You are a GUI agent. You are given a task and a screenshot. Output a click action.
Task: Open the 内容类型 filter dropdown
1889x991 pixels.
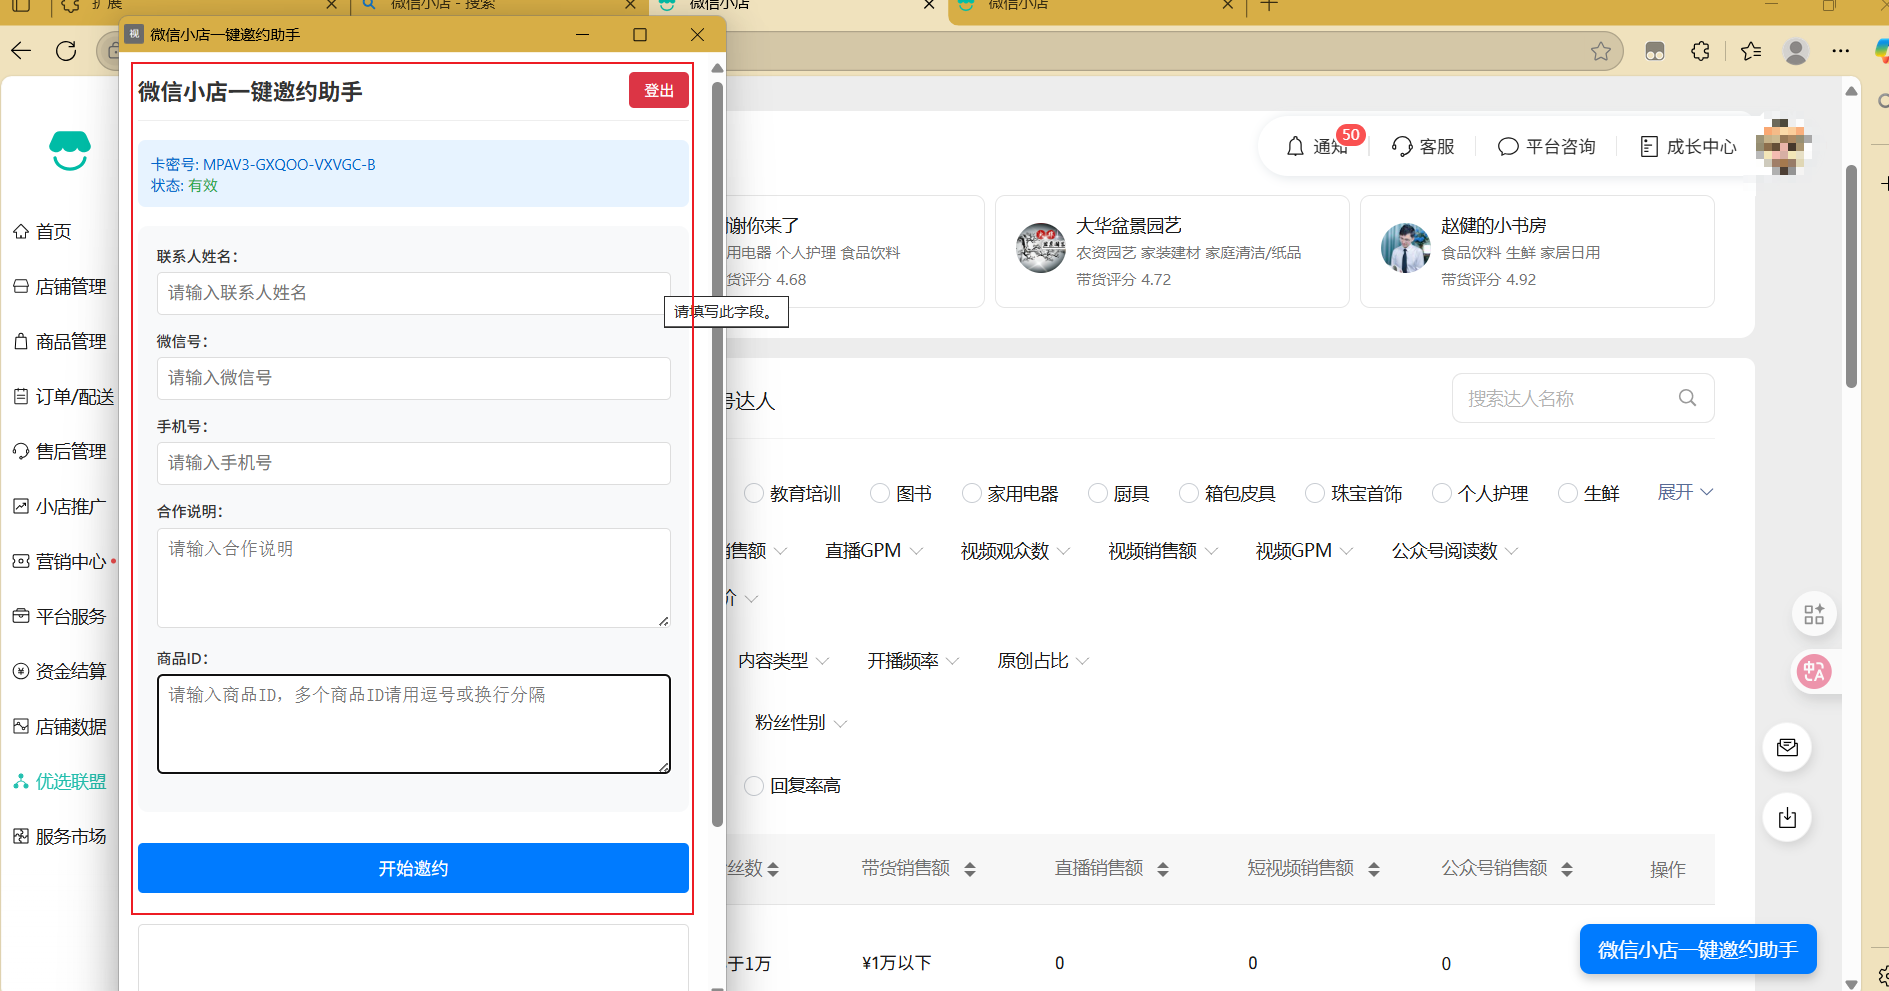point(784,661)
